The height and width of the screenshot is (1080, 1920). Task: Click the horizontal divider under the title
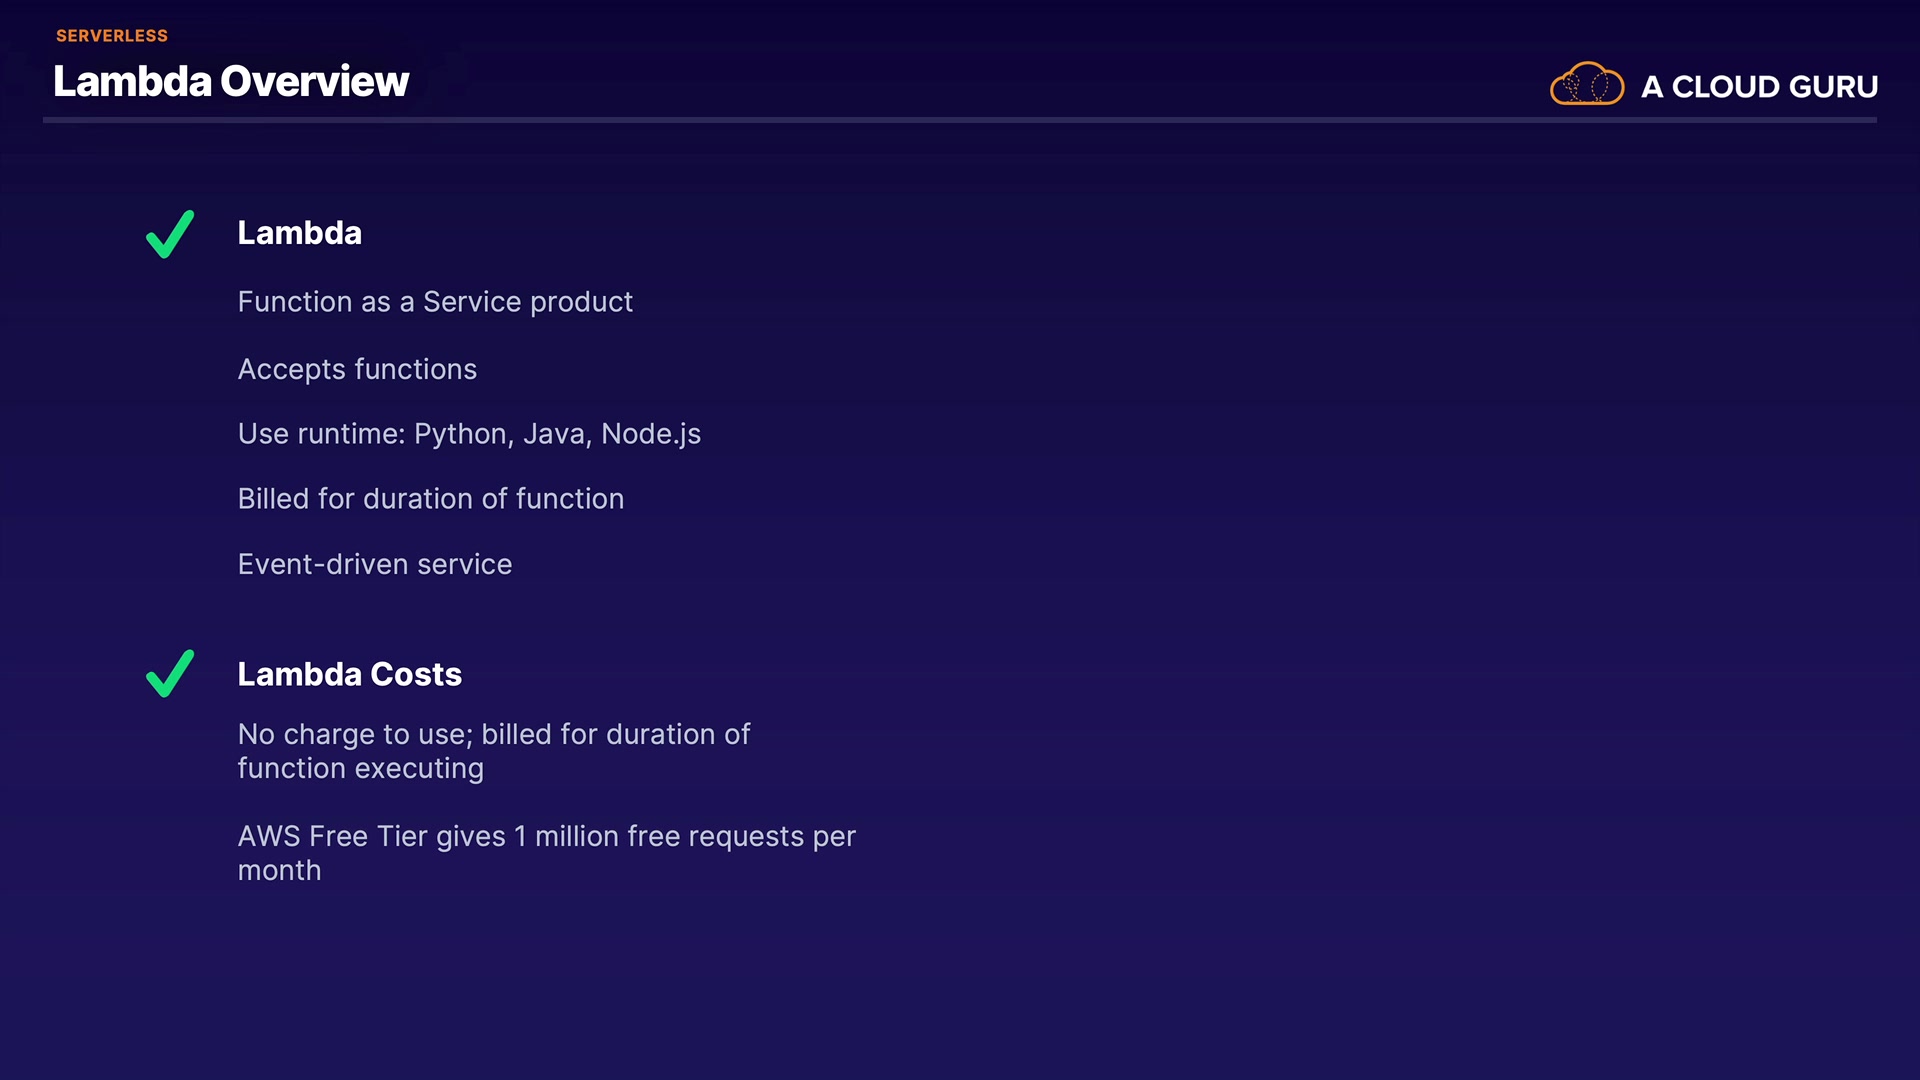point(960,120)
